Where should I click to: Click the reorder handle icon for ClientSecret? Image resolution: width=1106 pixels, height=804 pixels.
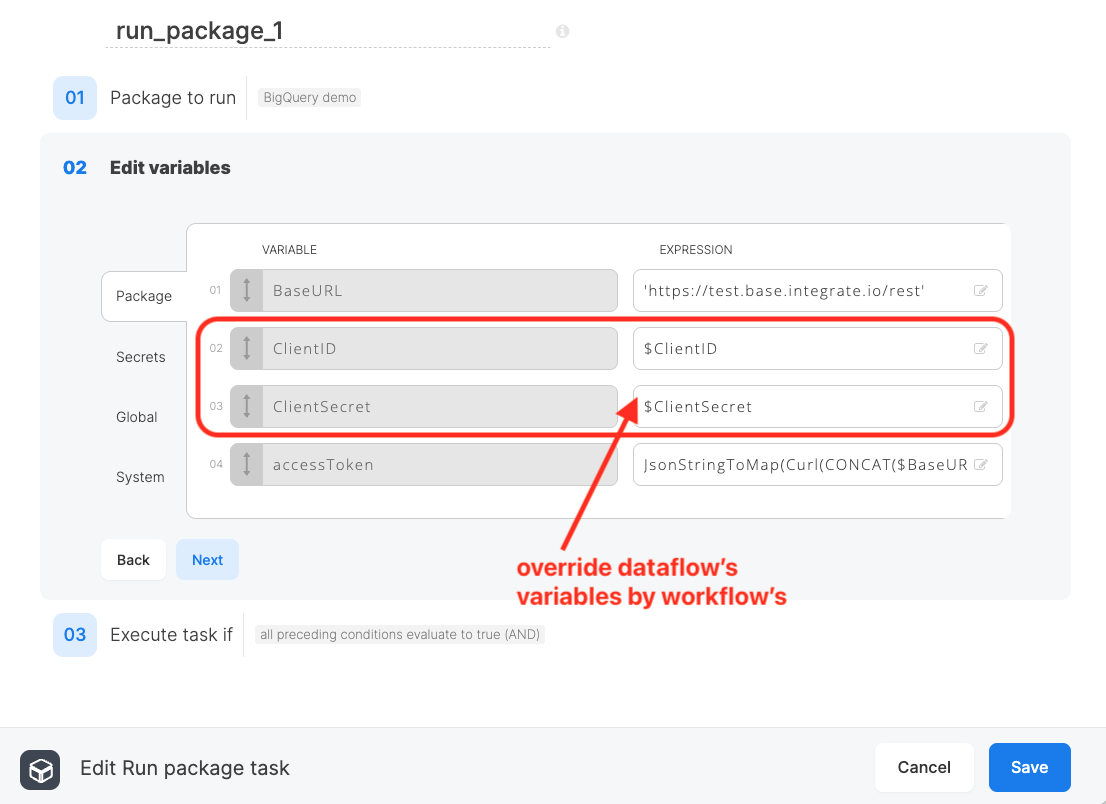pos(247,406)
